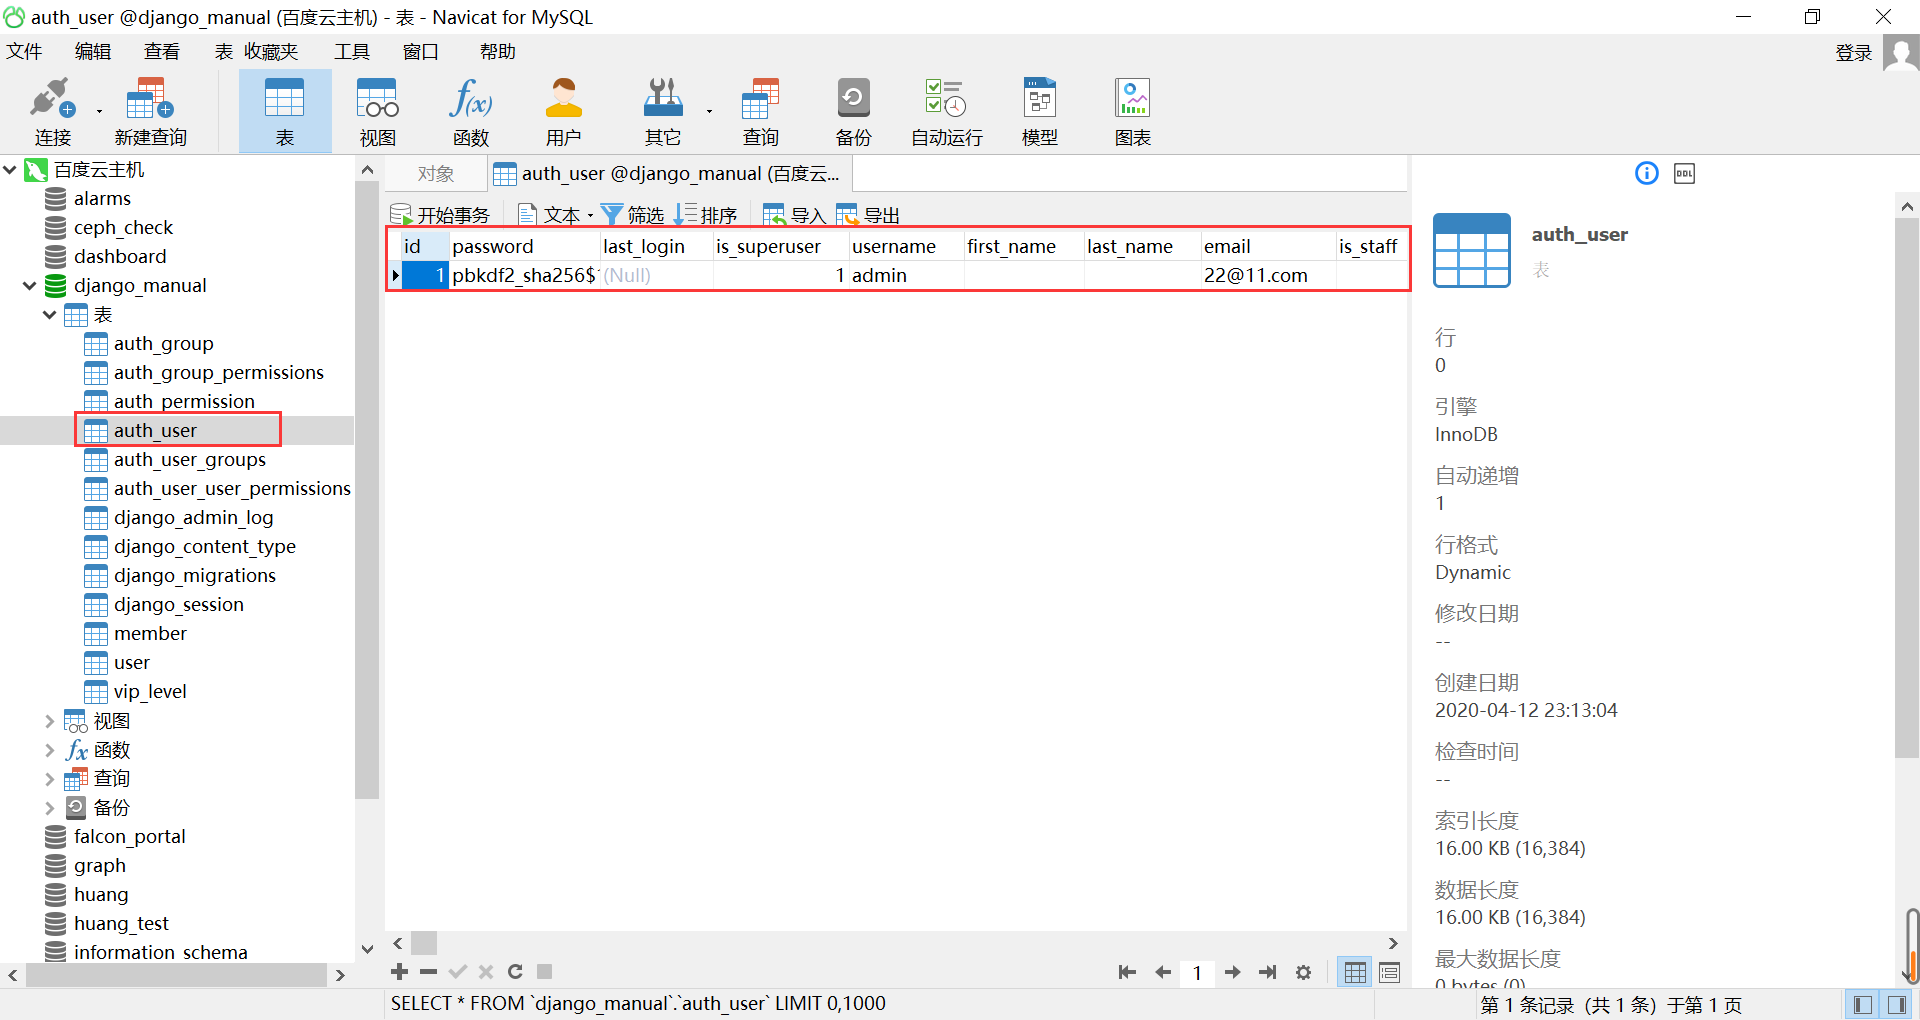Expand the 查询 queries node
Screen dimensions: 1920x1020
(50, 779)
